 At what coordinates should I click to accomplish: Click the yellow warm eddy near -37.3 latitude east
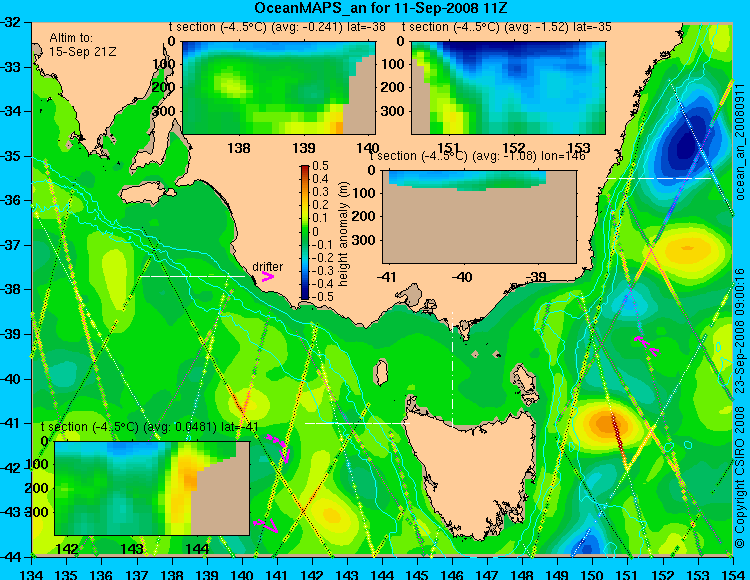pos(687,249)
